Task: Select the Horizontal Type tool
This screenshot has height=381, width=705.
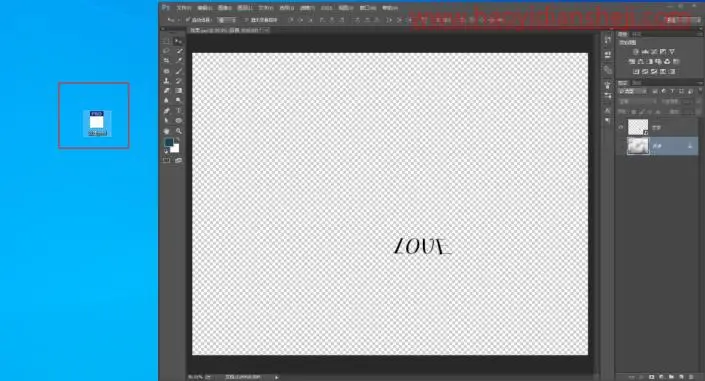Action: click(x=178, y=111)
